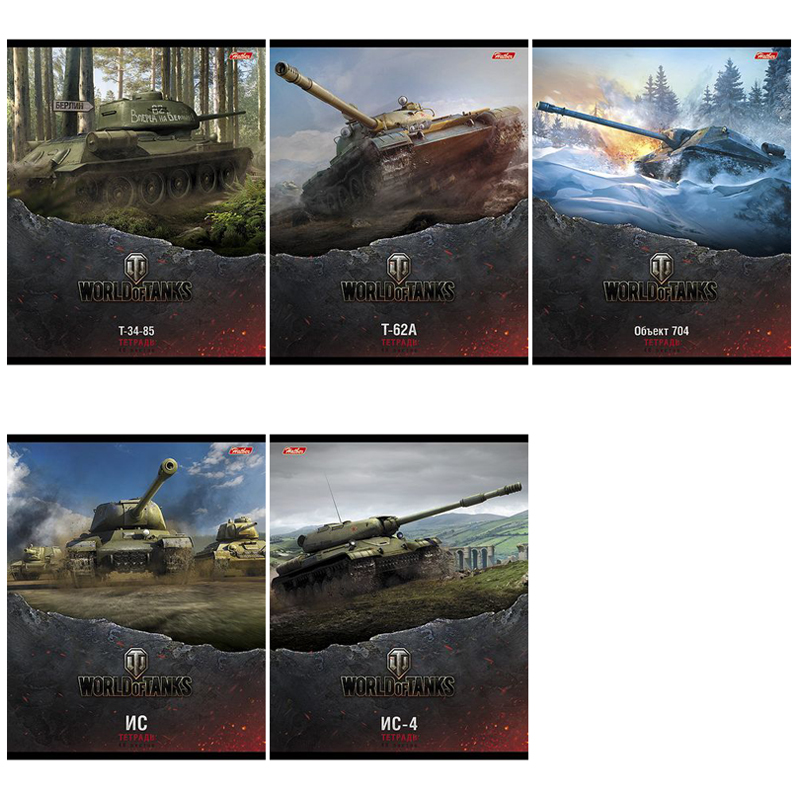800x800 pixels.
Task: Open the T-34-85 notebook cover thumbnail
Action: coord(136,202)
